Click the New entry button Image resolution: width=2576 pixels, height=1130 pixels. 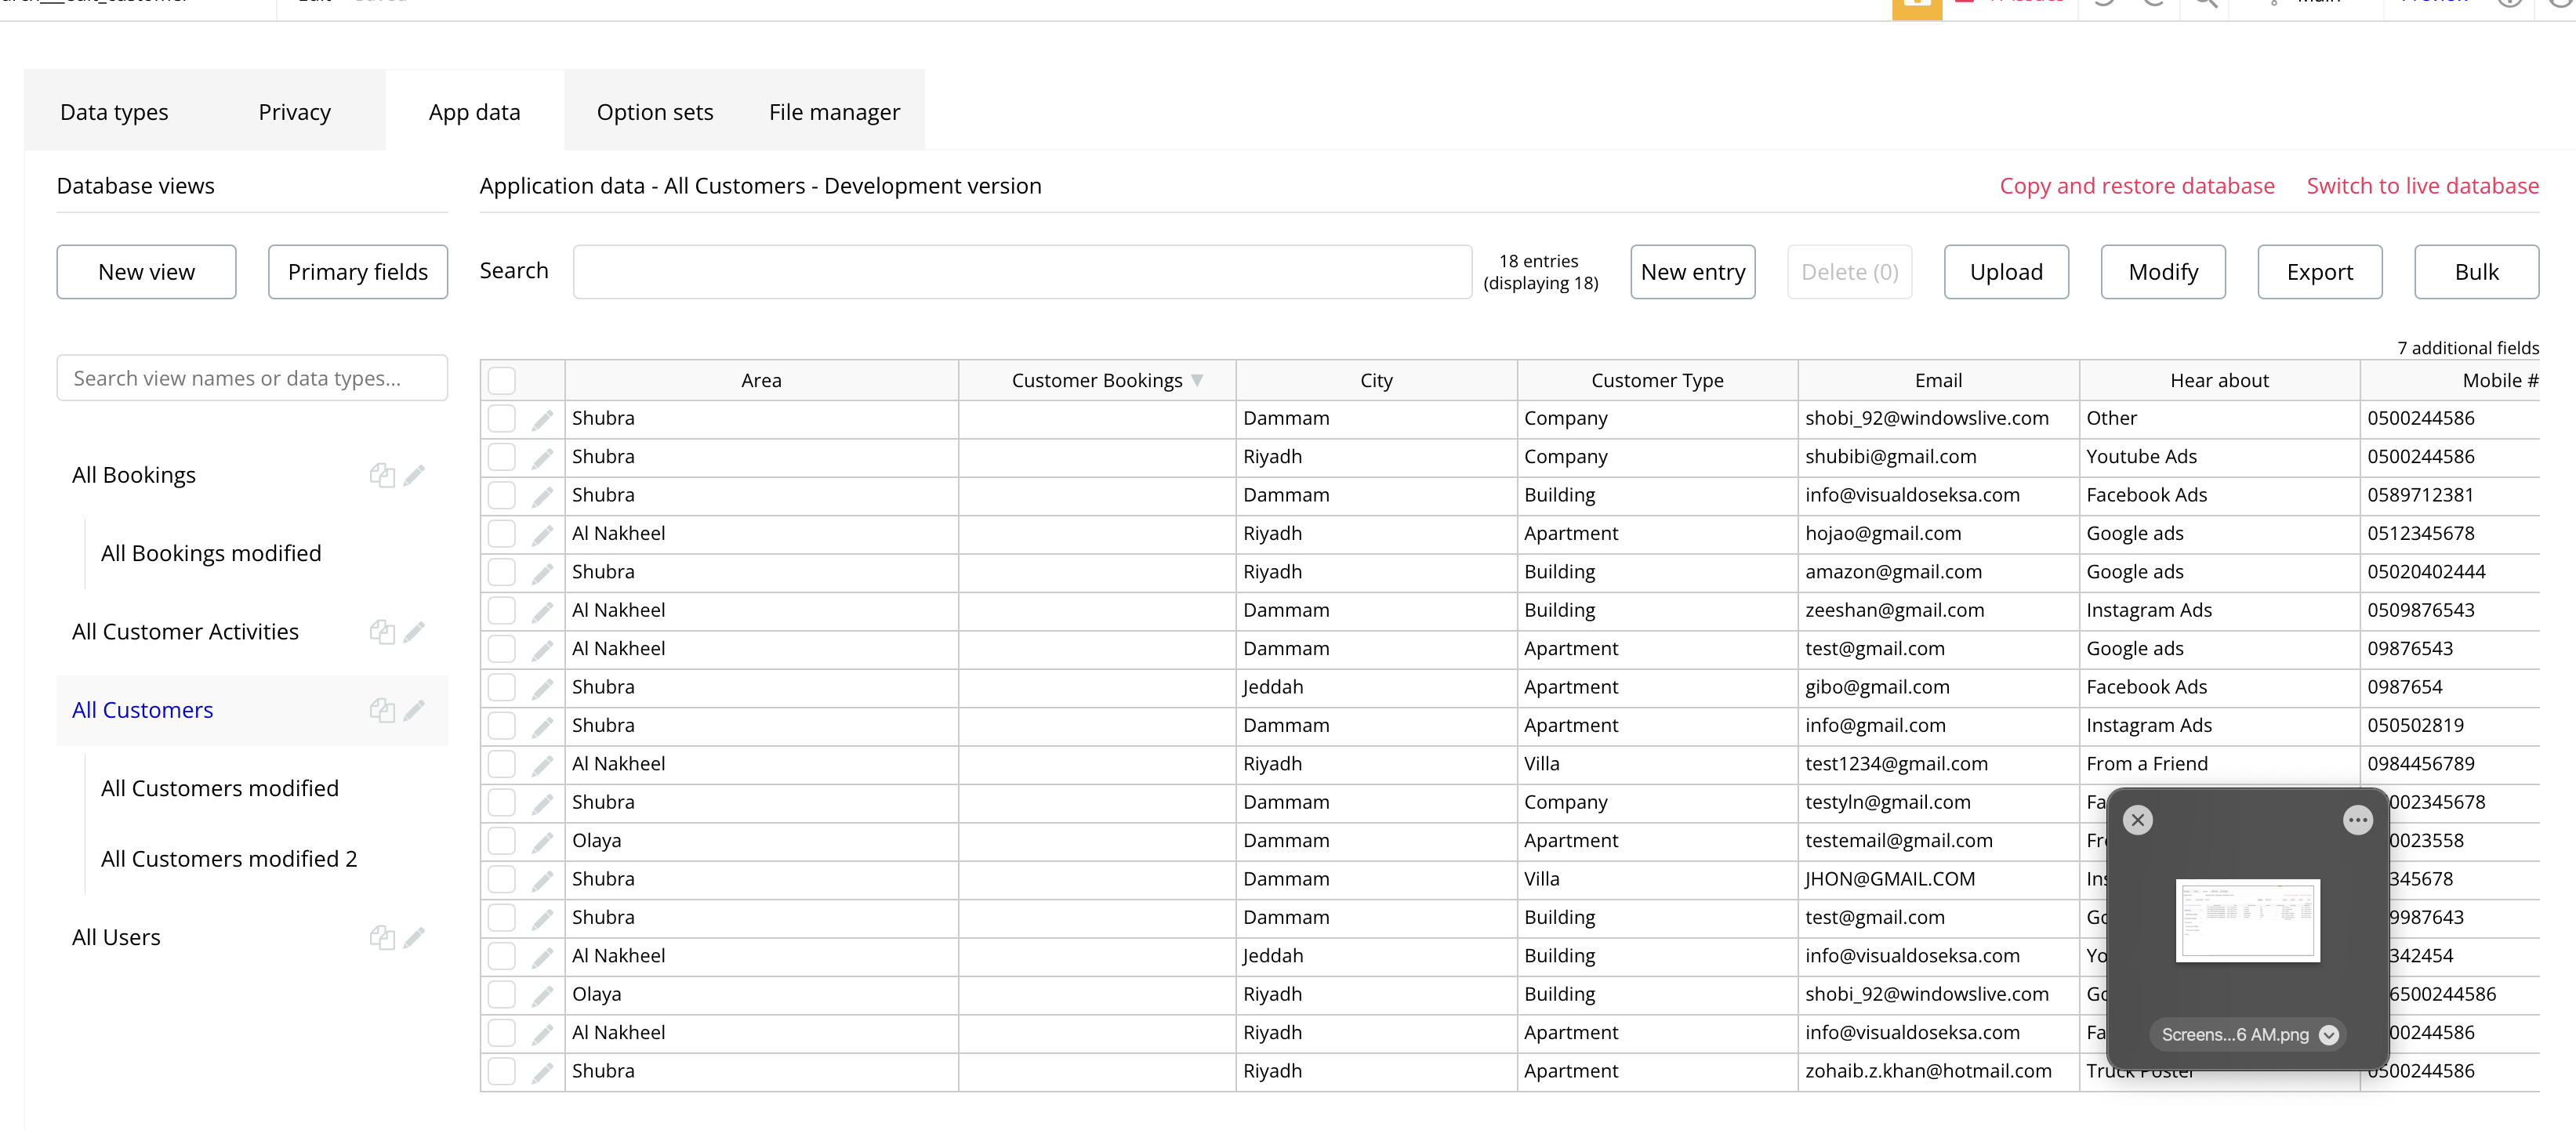pos(1692,272)
